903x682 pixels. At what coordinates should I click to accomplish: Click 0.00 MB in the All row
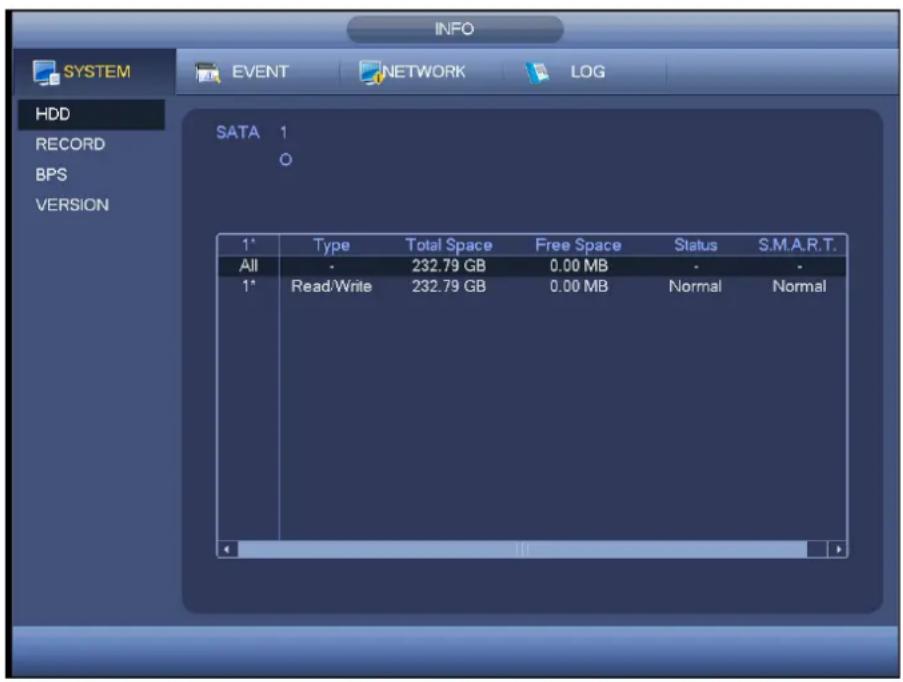pos(579,266)
